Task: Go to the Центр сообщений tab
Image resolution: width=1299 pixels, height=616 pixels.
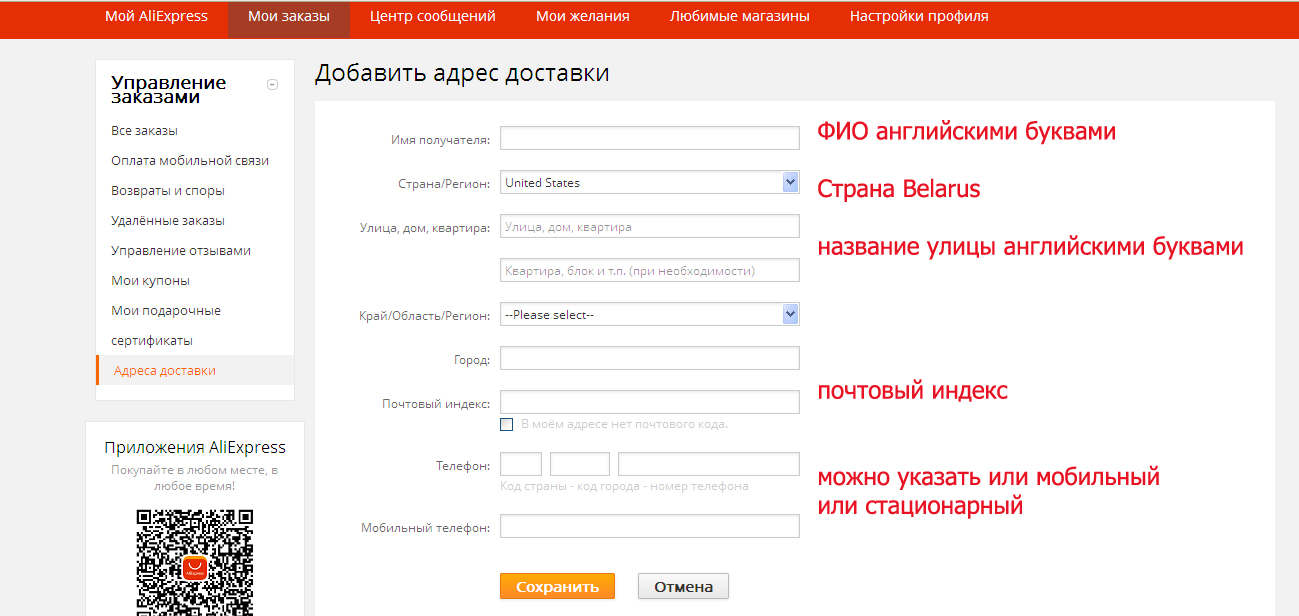Action: coord(433,17)
